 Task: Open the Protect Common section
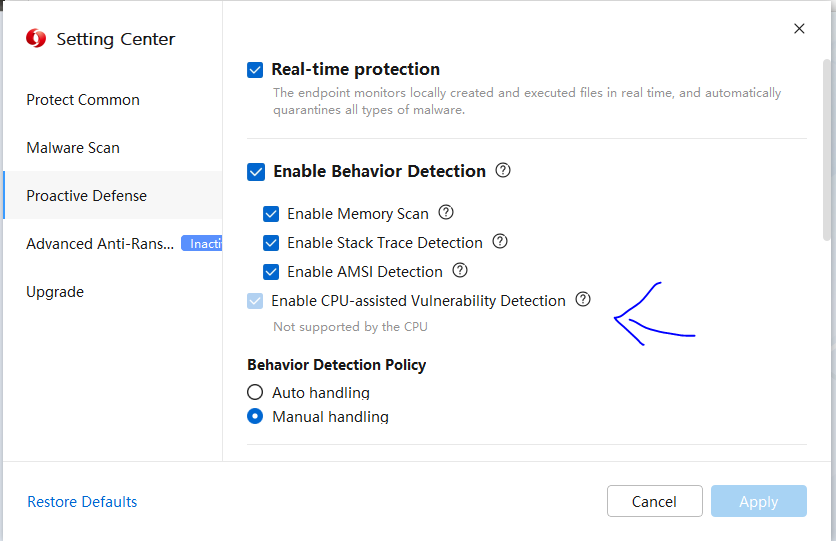[83, 100]
